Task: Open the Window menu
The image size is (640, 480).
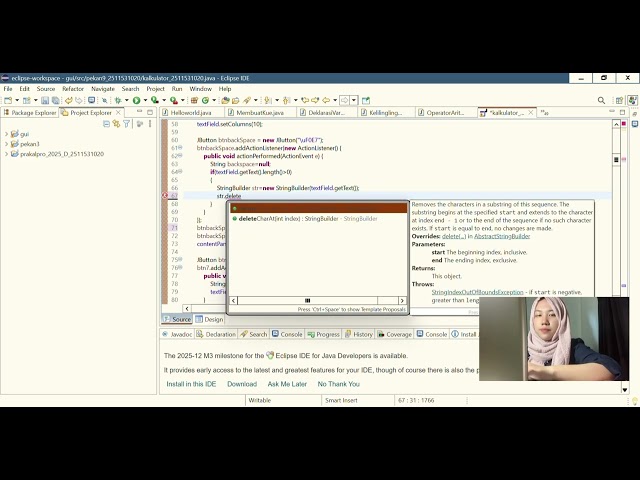Action: coord(200,89)
